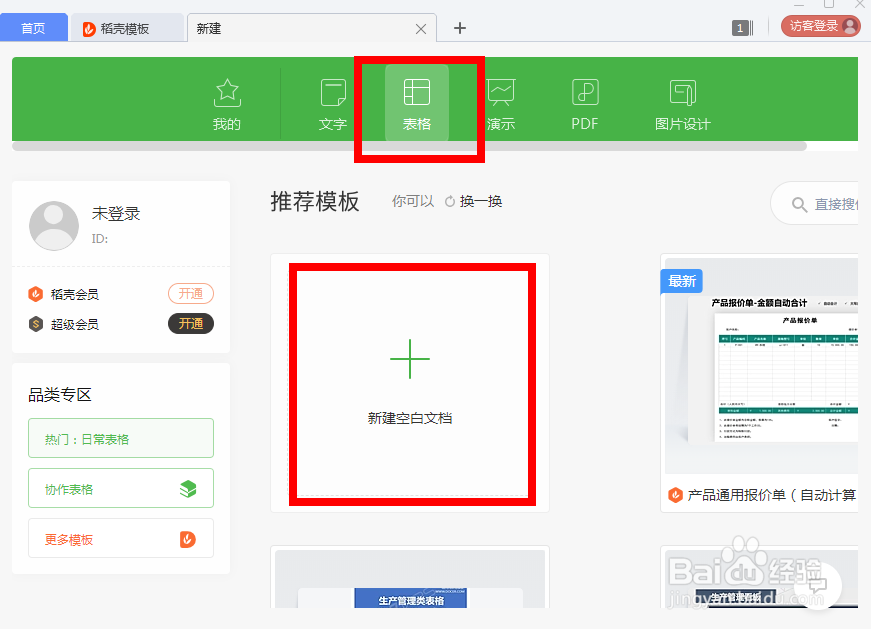Click 开通 to activate 稻壳会员
Viewport: 871px width, 629px height.
click(x=190, y=293)
